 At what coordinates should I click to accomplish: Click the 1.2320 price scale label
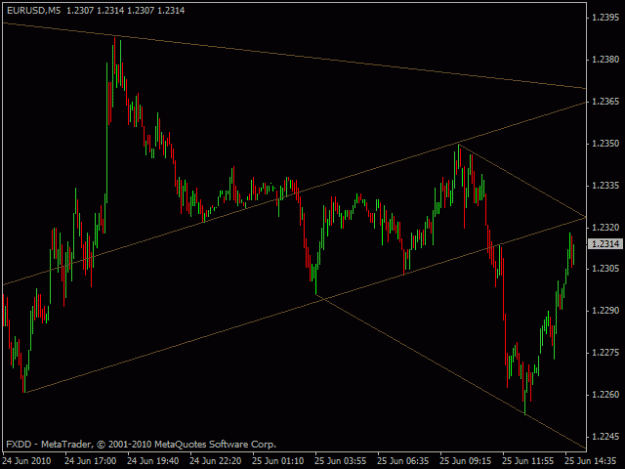click(605, 228)
